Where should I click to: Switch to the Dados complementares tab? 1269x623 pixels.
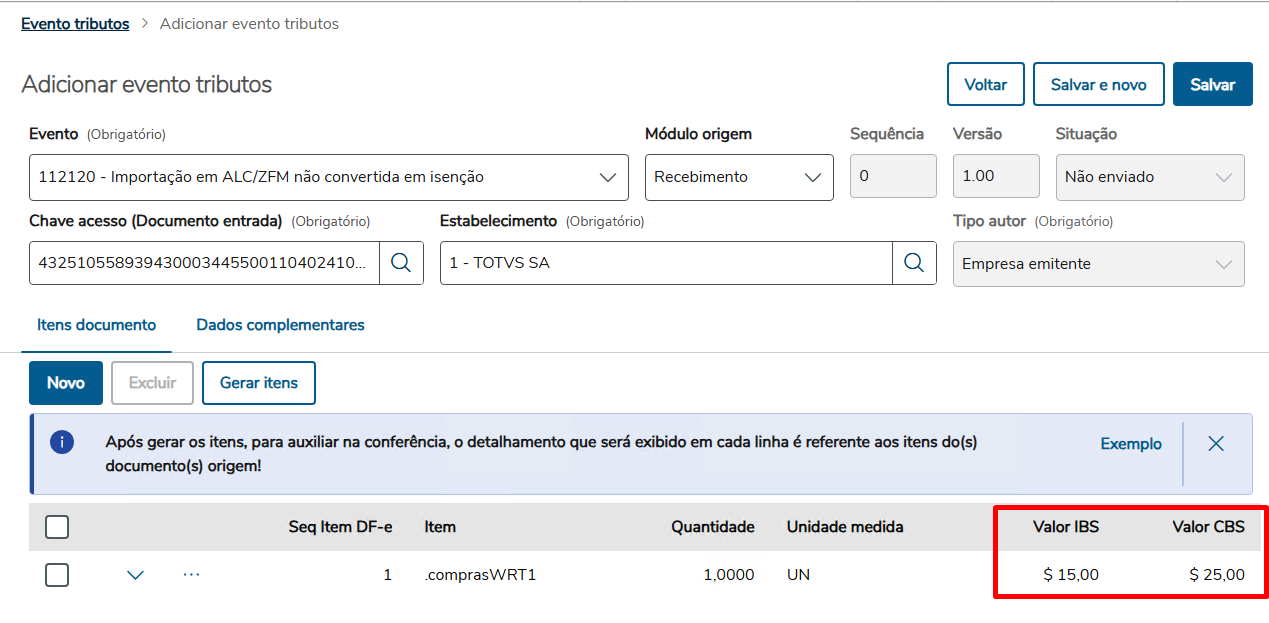click(280, 325)
